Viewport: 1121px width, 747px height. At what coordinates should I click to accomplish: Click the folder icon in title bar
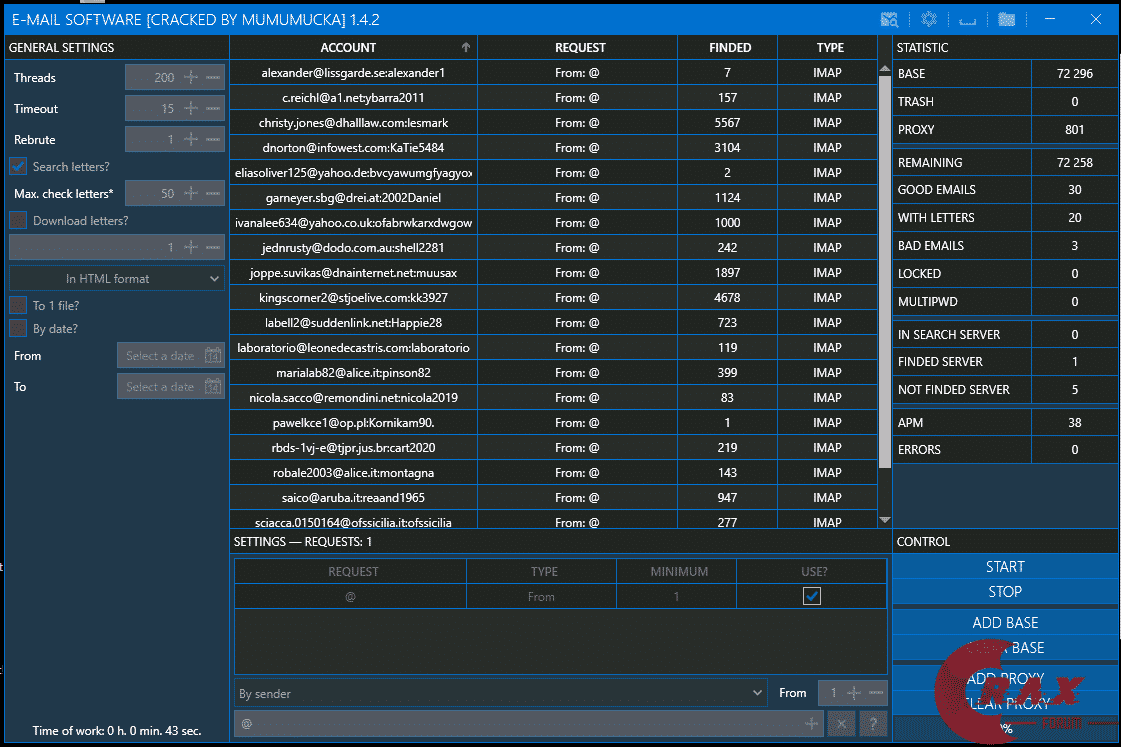point(1007,19)
